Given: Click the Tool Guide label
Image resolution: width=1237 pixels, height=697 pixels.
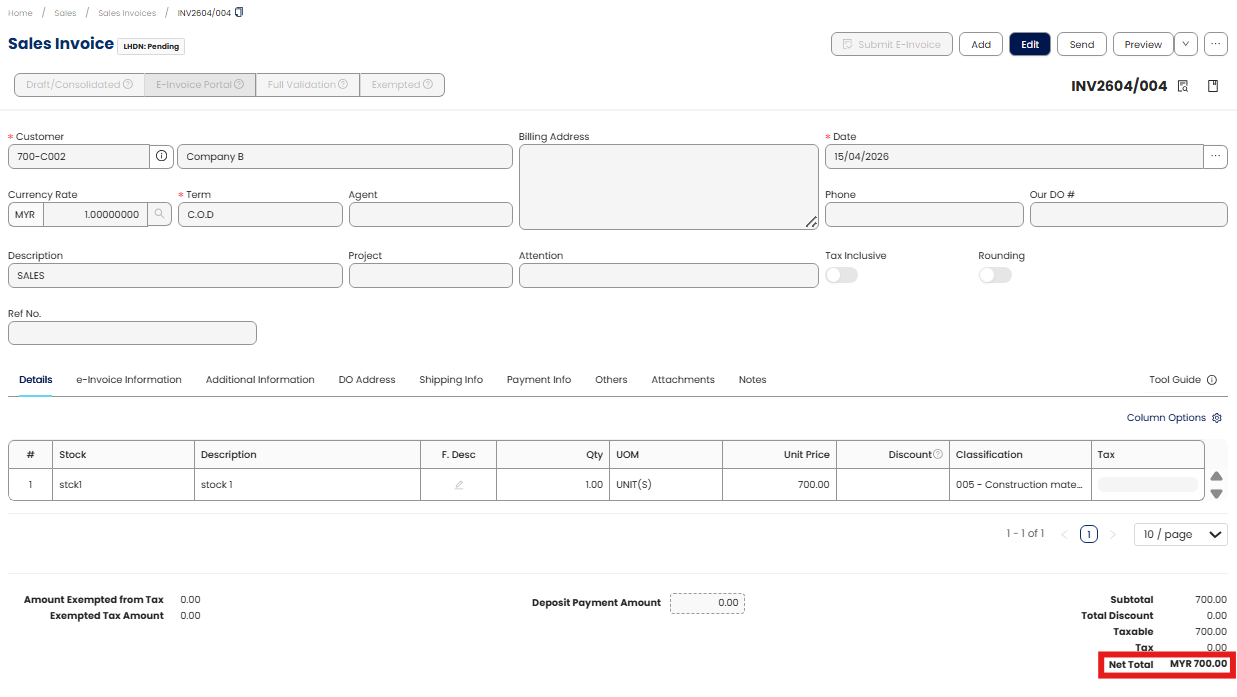Looking at the screenshot, I should [1175, 380].
